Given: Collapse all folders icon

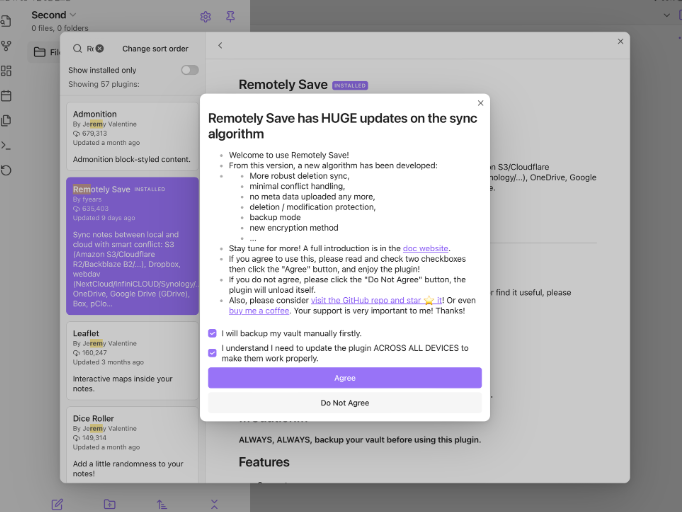Looking at the screenshot, I should tap(214, 504).
